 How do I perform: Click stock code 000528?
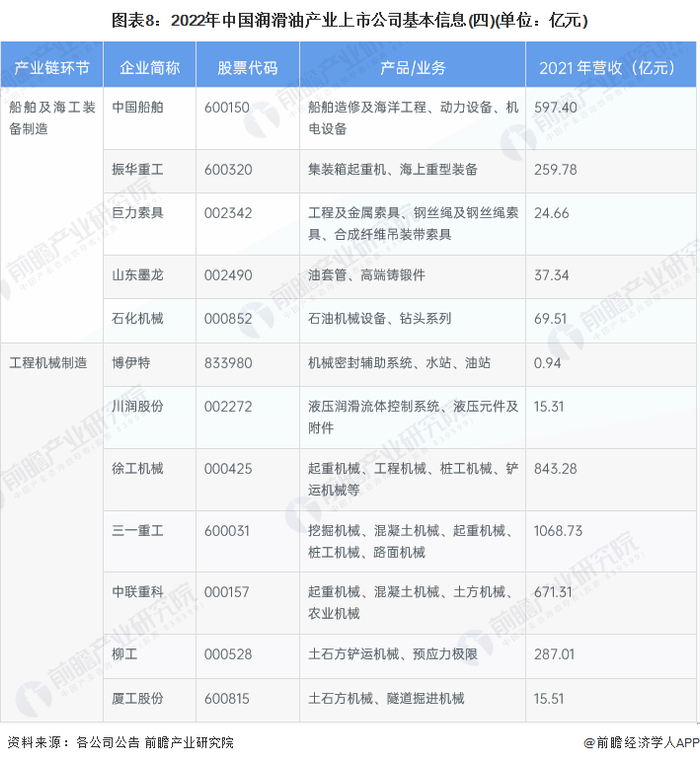click(228, 654)
